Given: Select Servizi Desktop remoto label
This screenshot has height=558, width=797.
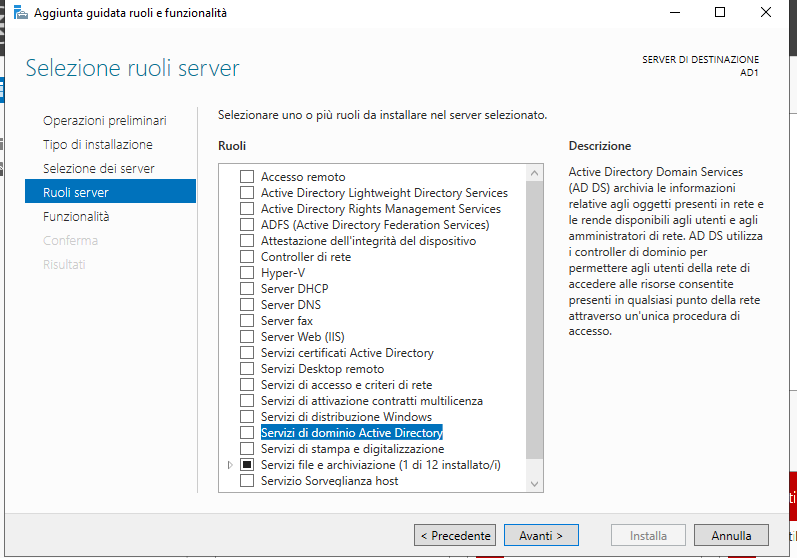Looking at the screenshot, I should pyautogui.click(x=322, y=368).
